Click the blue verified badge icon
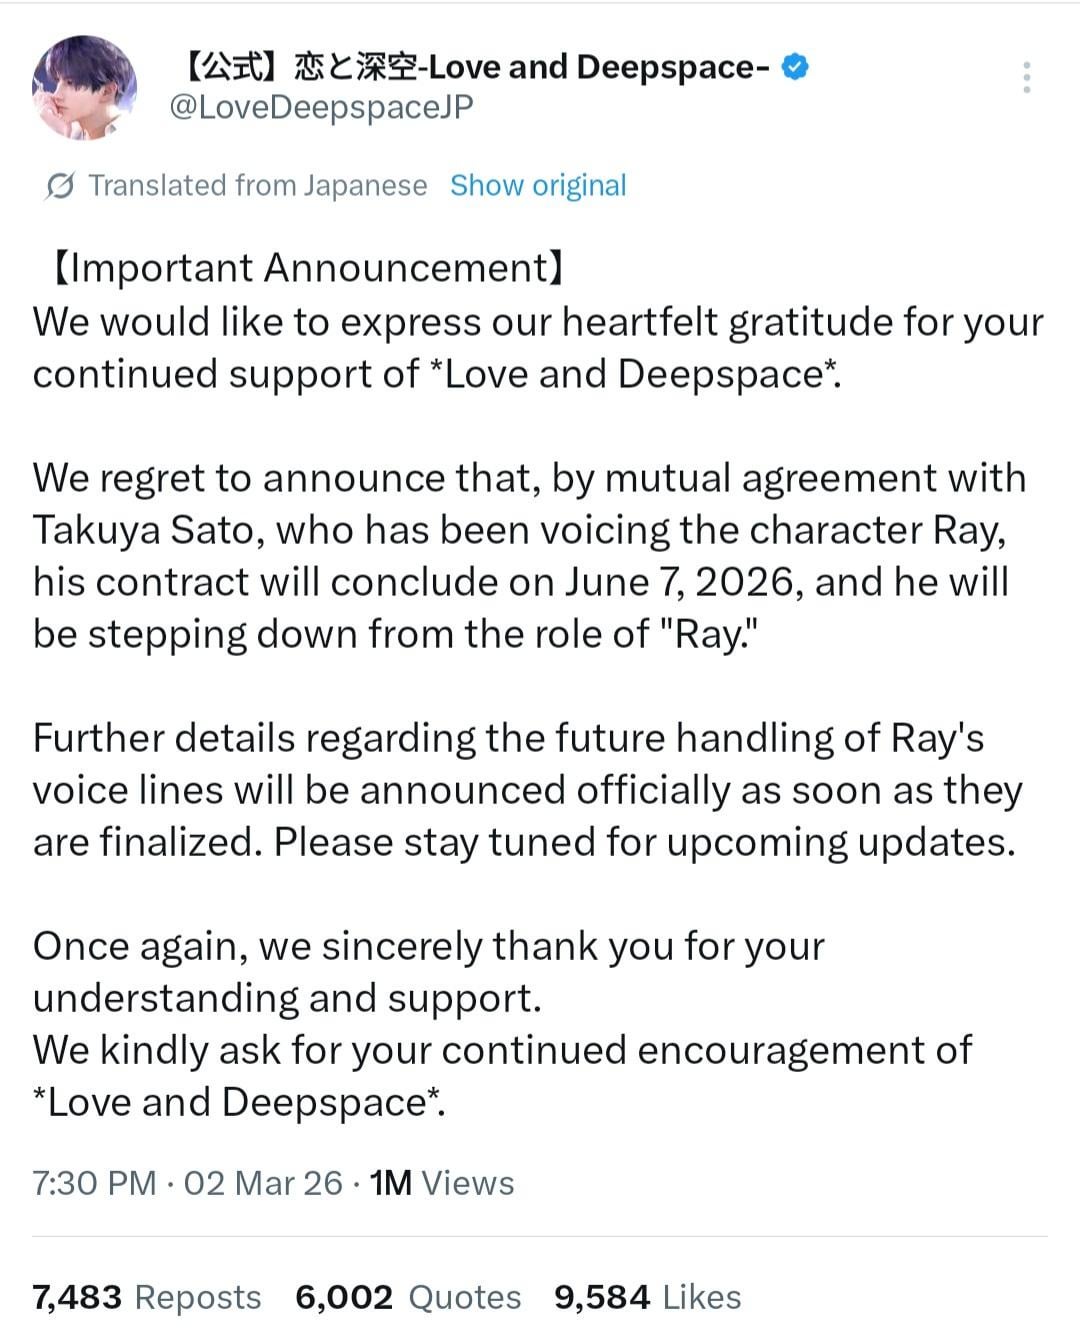 click(x=795, y=67)
